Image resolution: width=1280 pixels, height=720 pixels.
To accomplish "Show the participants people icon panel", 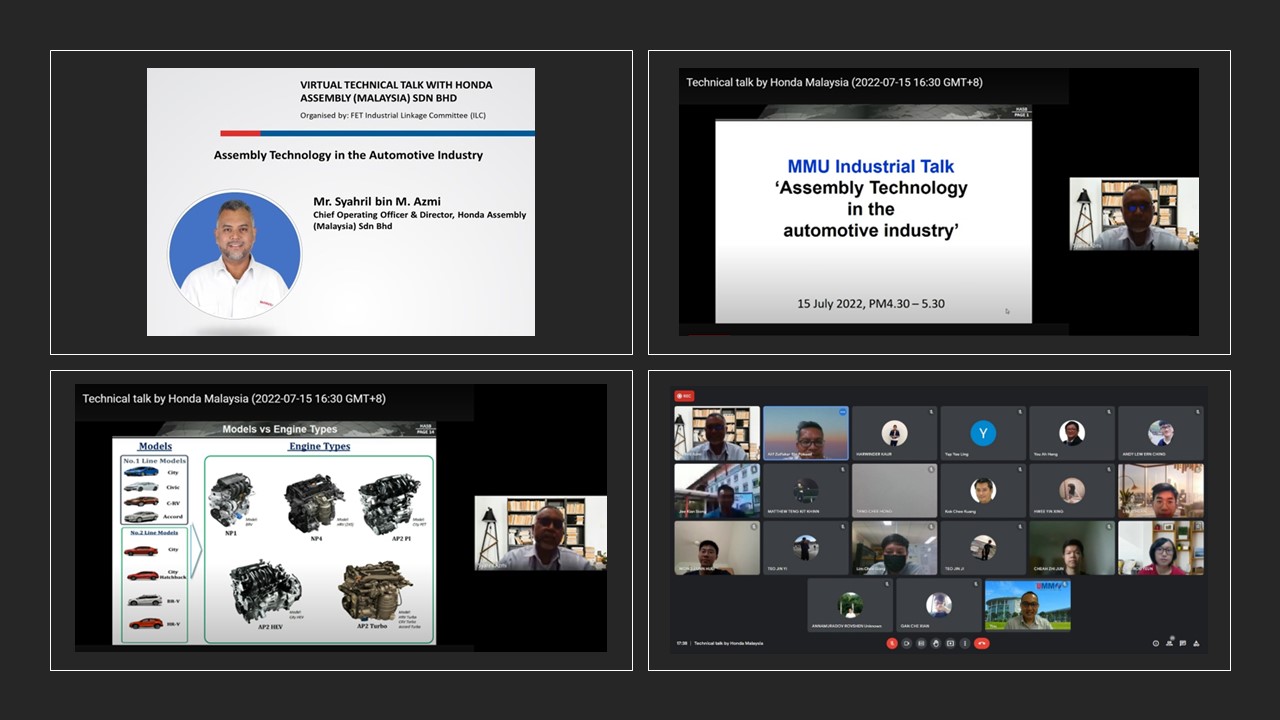I will 1169,643.
